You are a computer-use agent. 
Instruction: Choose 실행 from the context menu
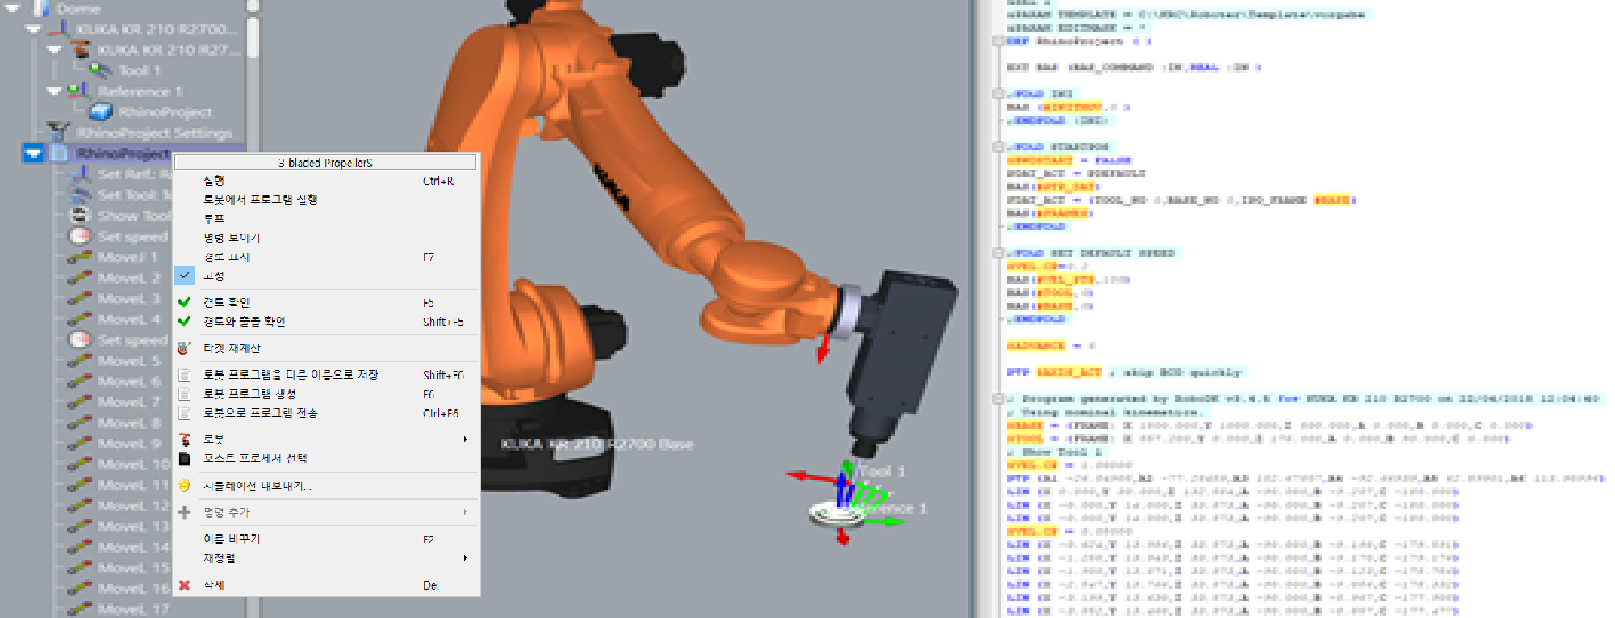[x=326, y=181]
